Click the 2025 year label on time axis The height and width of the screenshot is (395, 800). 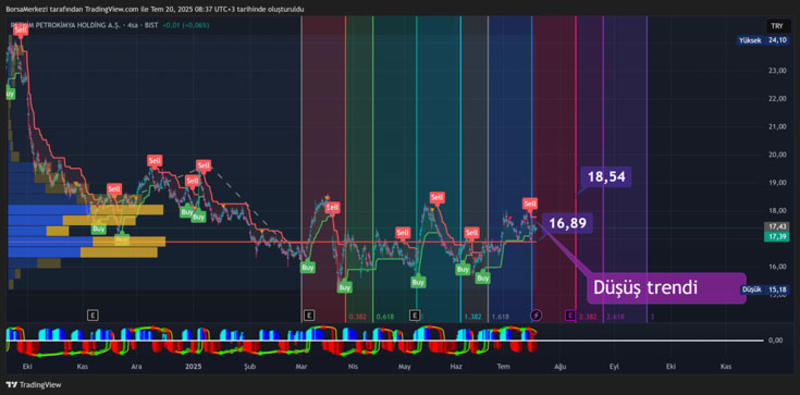pyautogui.click(x=193, y=366)
